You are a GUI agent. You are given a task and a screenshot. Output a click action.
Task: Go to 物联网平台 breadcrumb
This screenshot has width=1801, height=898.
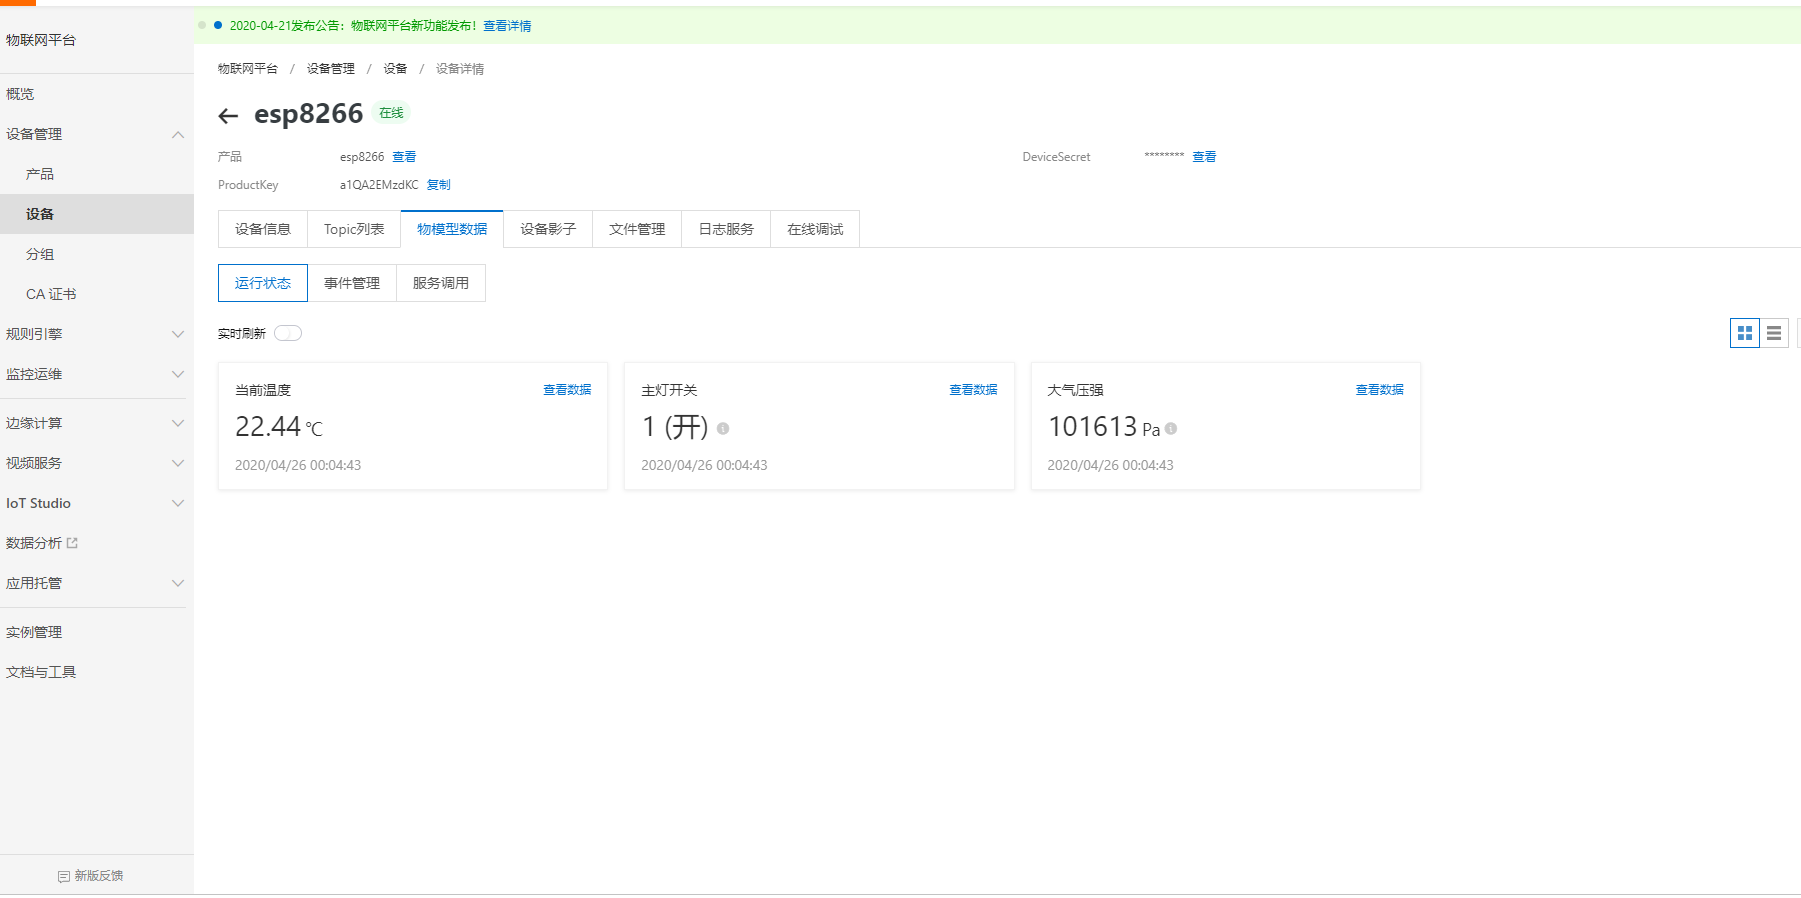pyautogui.click(x=248, y=69)
